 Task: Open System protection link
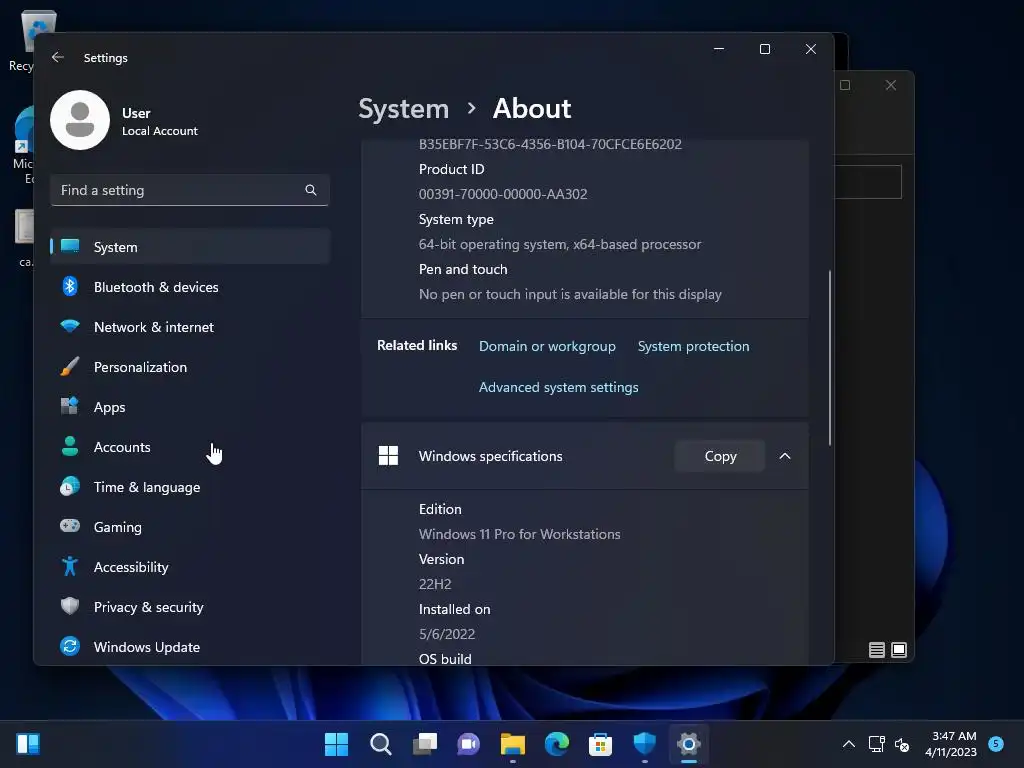pyautogui.click(x=693, y=346)
